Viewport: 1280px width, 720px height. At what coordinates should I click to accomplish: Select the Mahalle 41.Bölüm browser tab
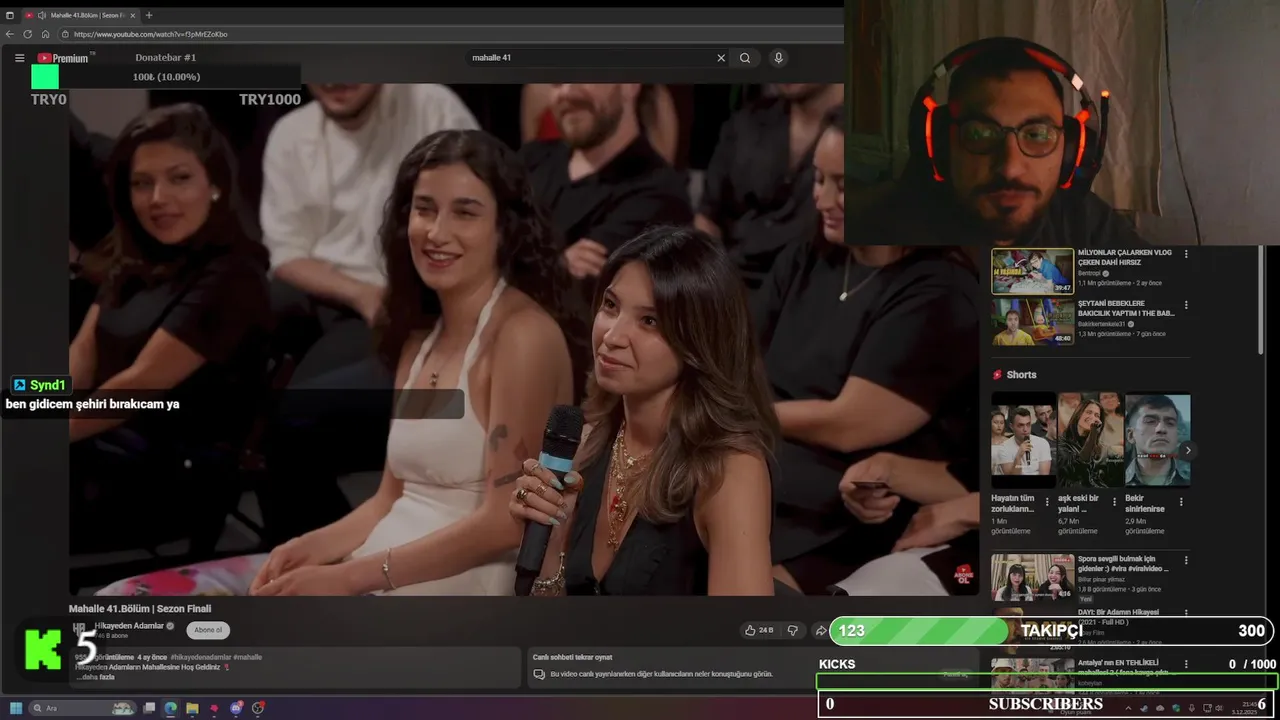point(80,15)
